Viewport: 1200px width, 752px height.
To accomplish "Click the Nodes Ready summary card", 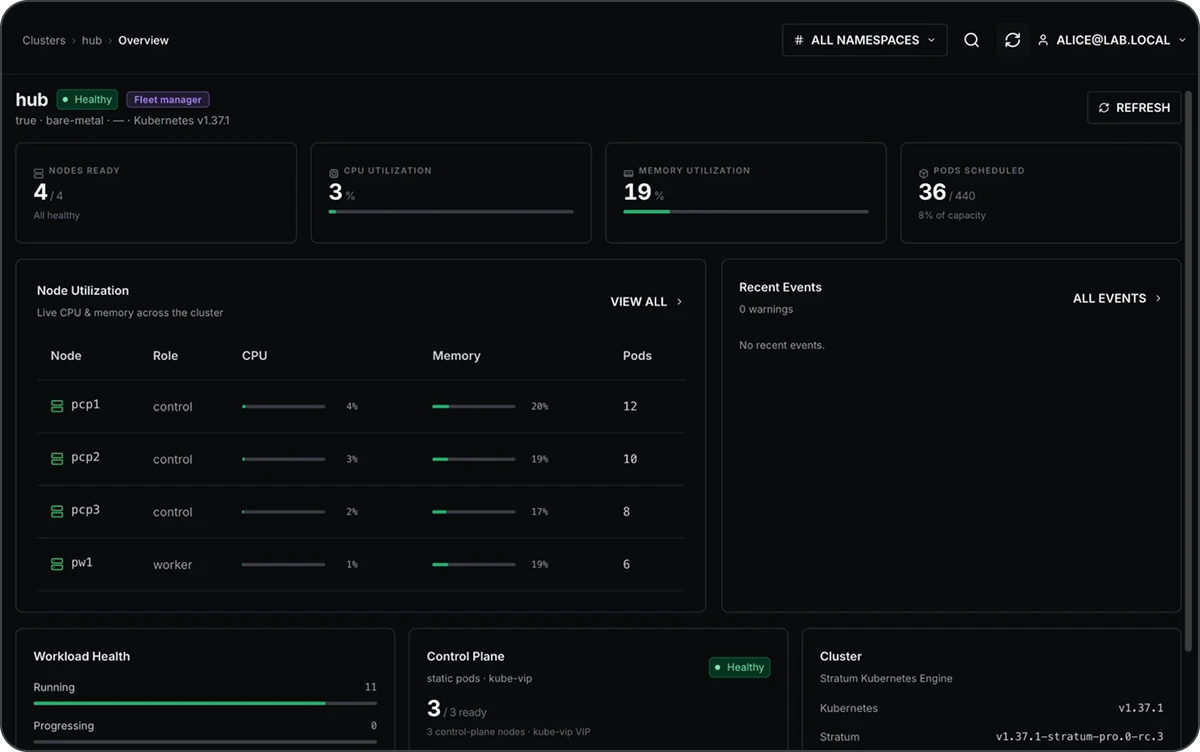I will [156, 193].
